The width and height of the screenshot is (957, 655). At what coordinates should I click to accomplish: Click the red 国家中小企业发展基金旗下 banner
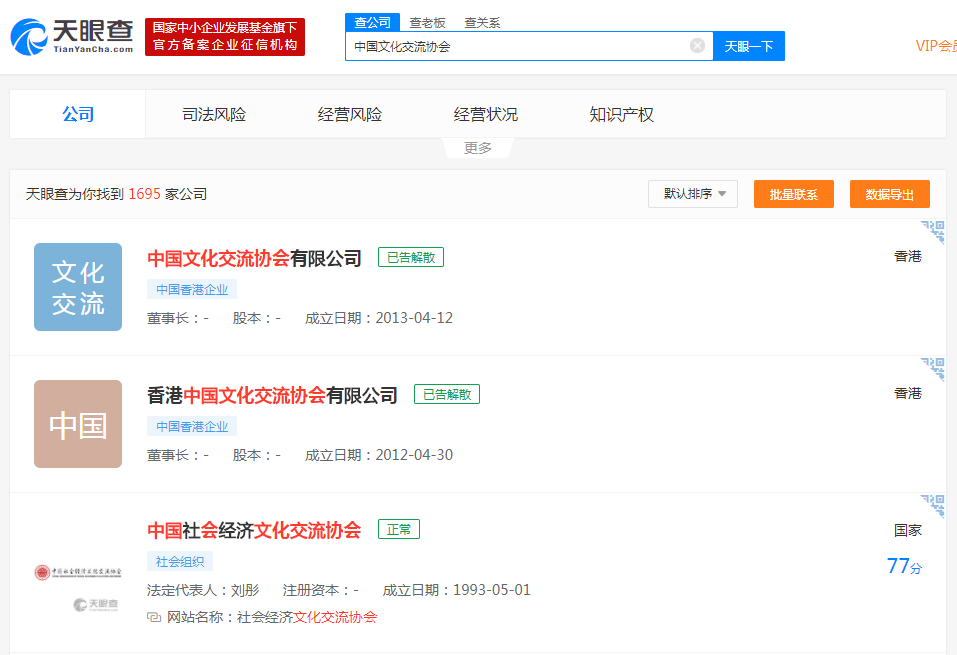pyautogui.click(x=225, y=37)
